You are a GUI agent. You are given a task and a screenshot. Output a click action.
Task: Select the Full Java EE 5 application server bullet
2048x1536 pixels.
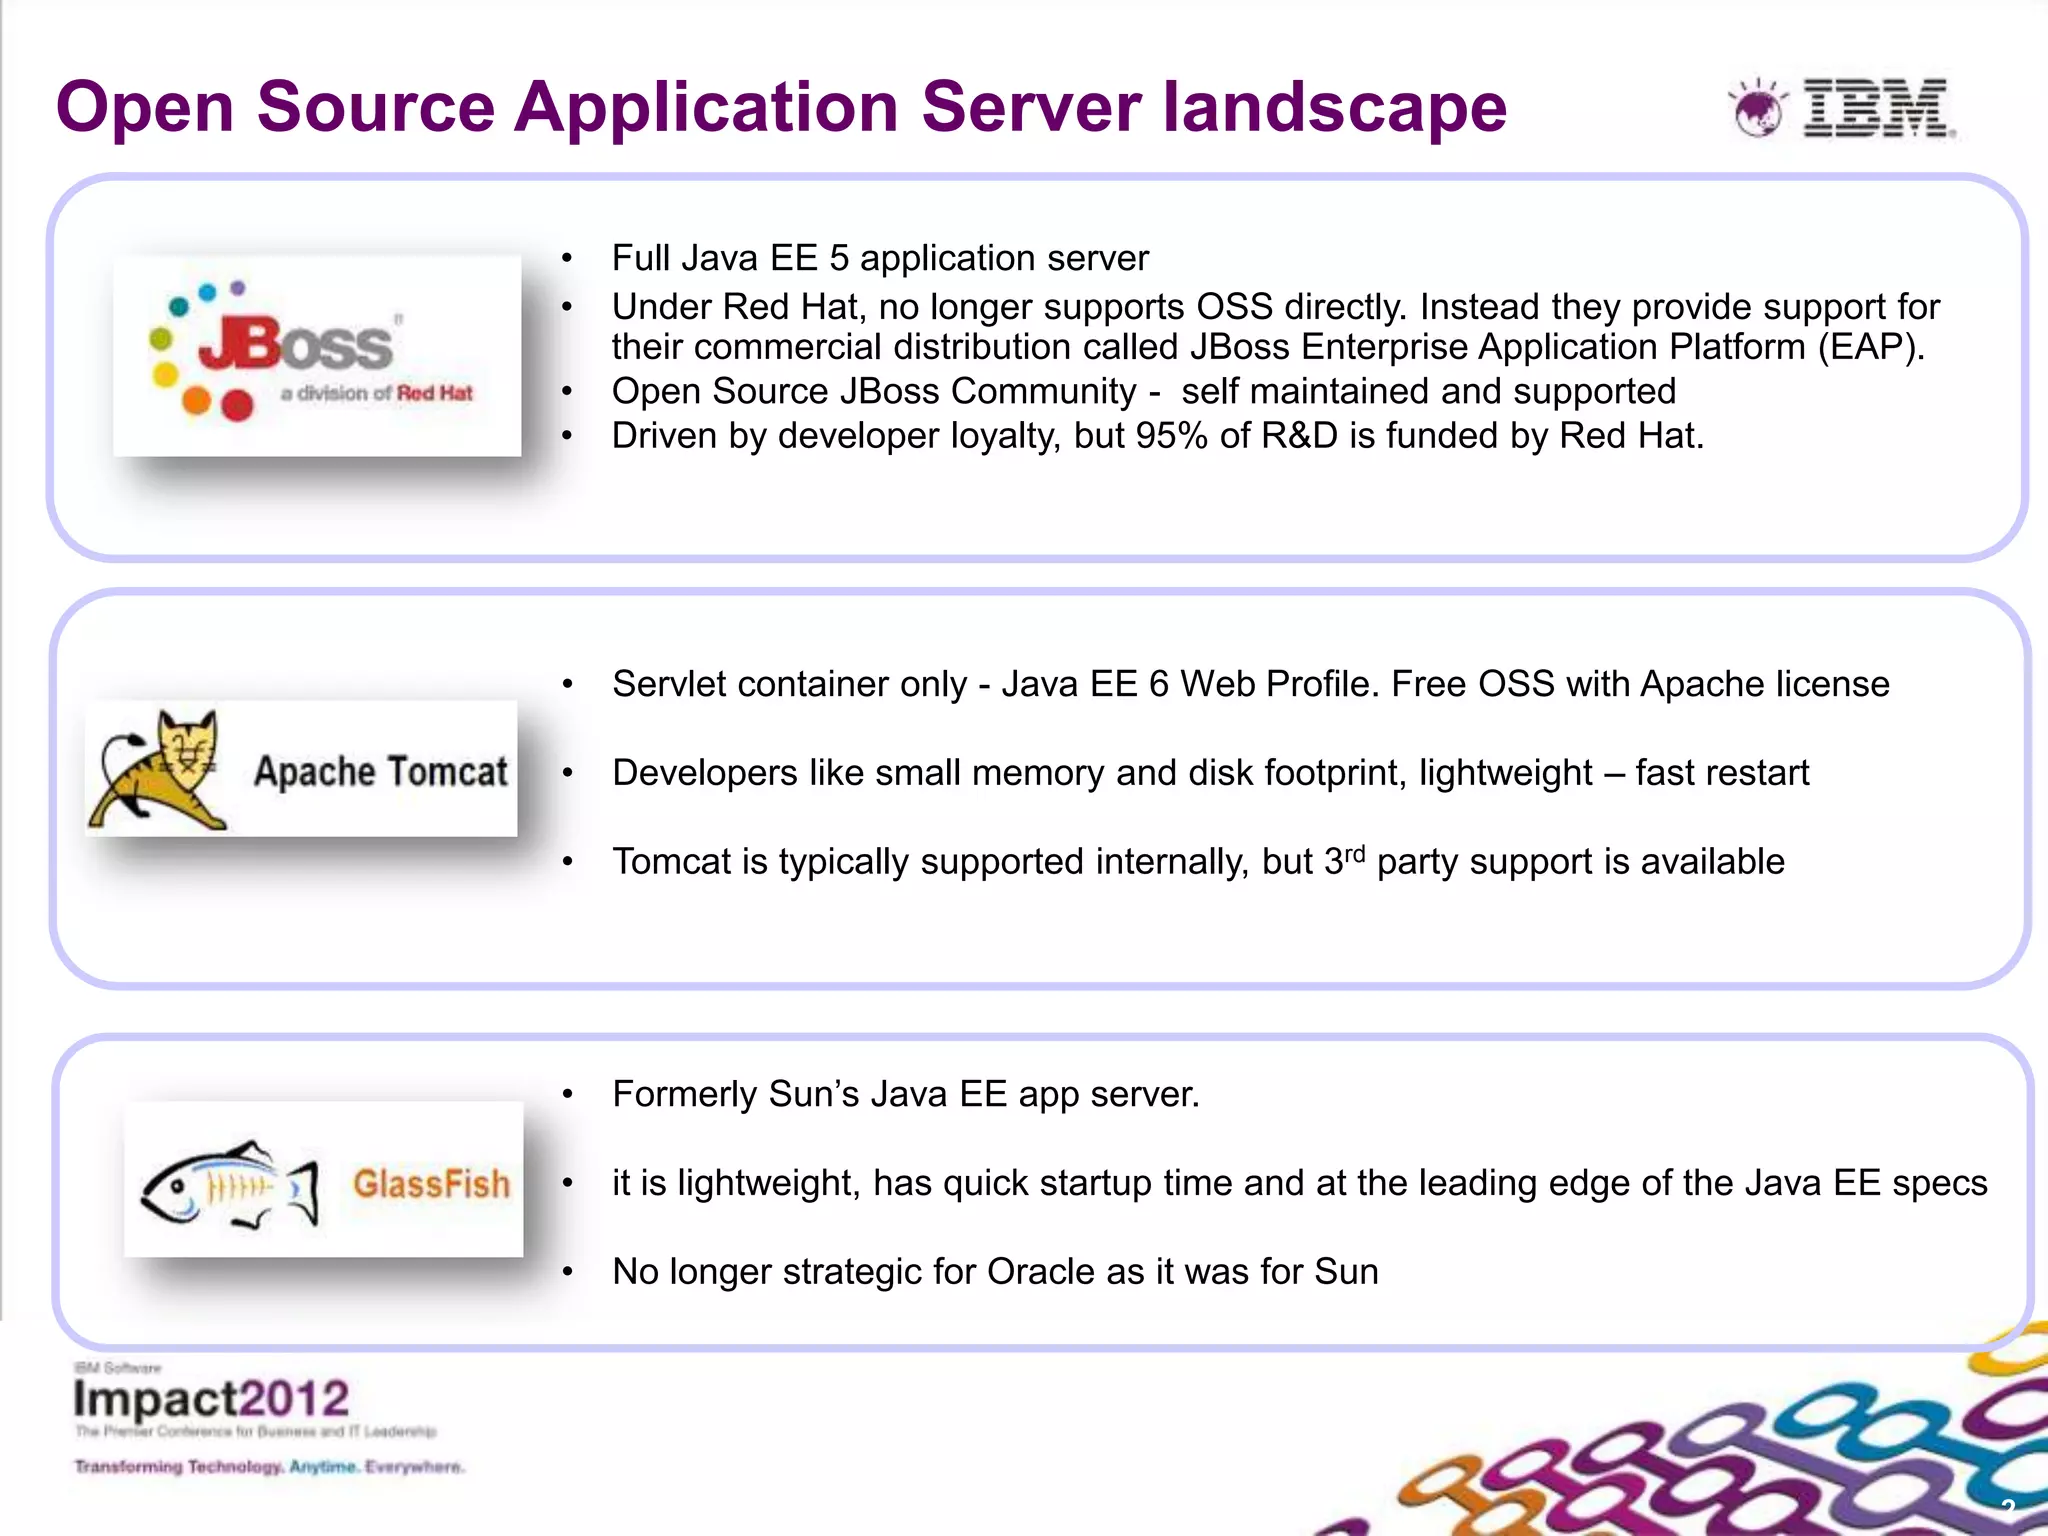pyautogui.click(x=880, y=258)
